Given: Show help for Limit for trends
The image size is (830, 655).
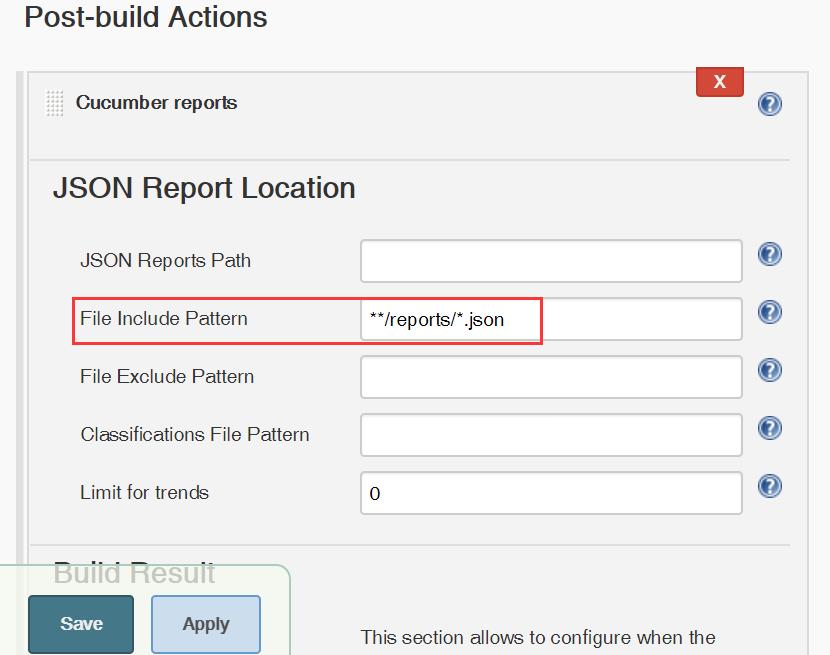Looking at the screenshot, I should click(769, 486).
